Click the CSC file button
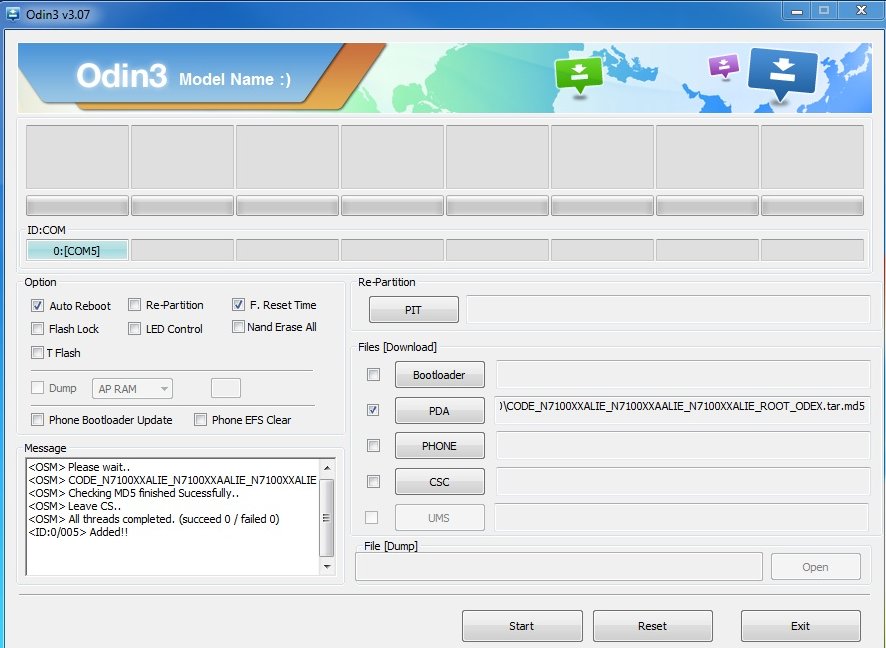 pos(440,481)
